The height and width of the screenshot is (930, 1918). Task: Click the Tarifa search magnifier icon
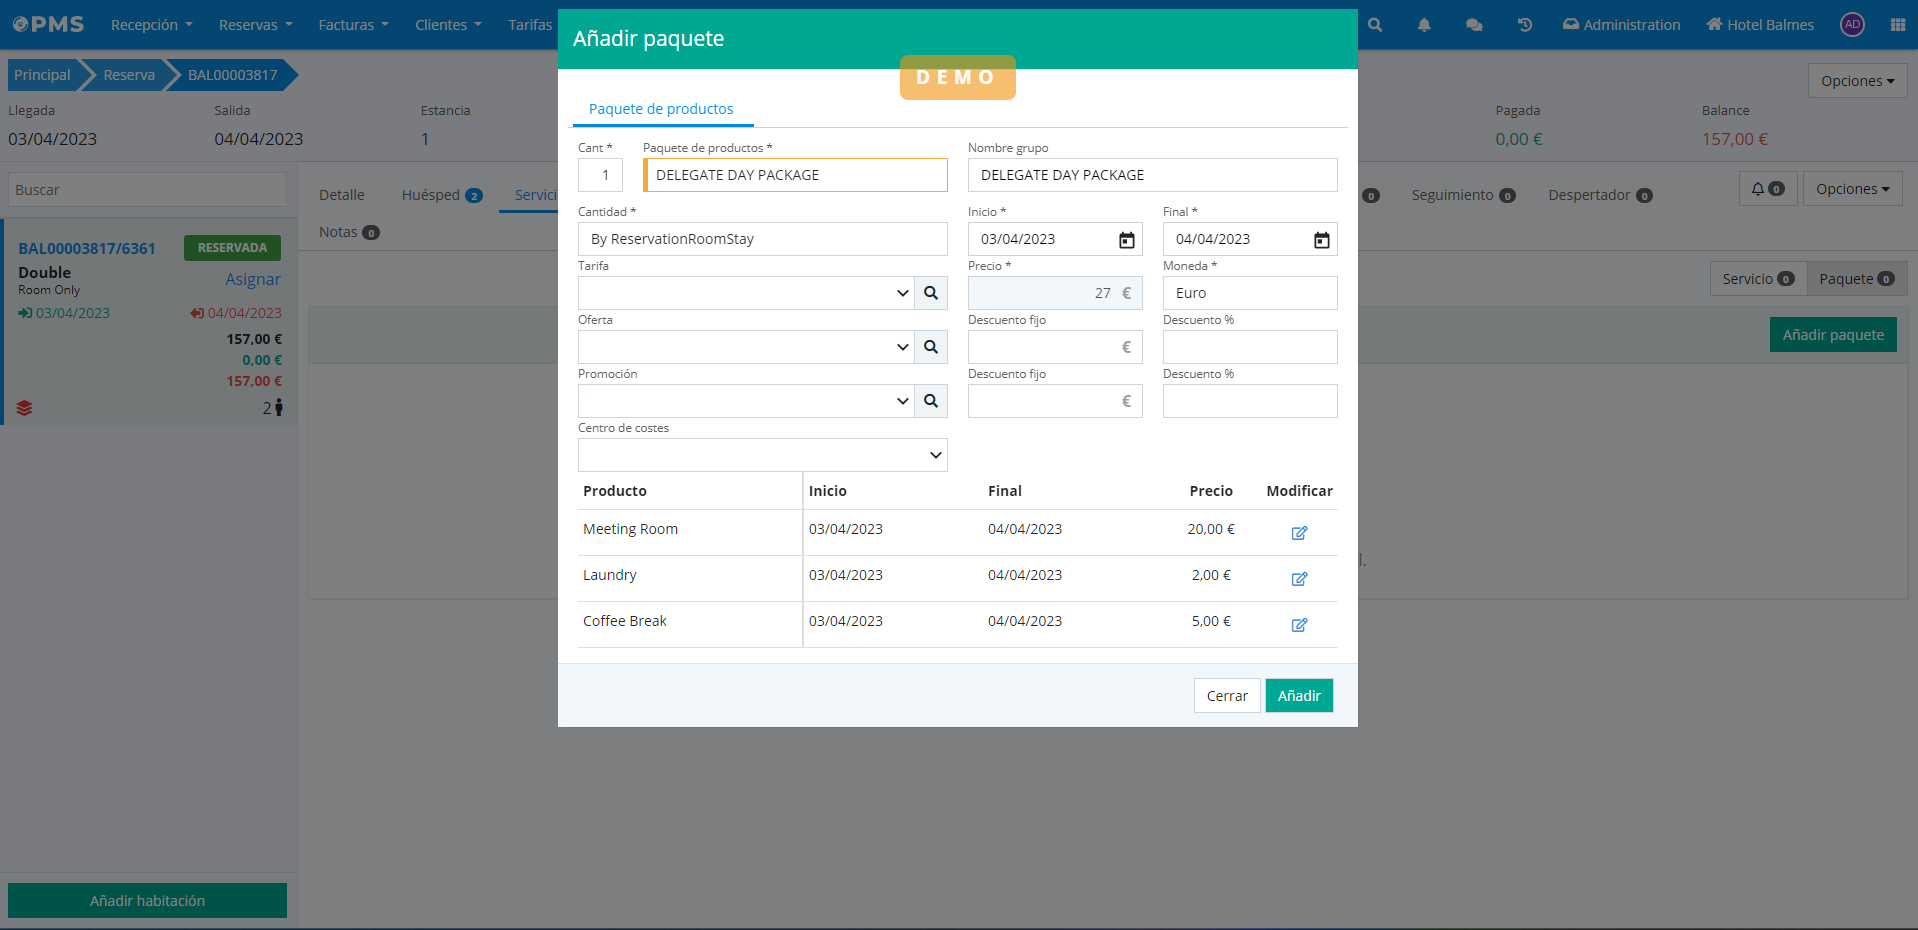coord(930,293)
